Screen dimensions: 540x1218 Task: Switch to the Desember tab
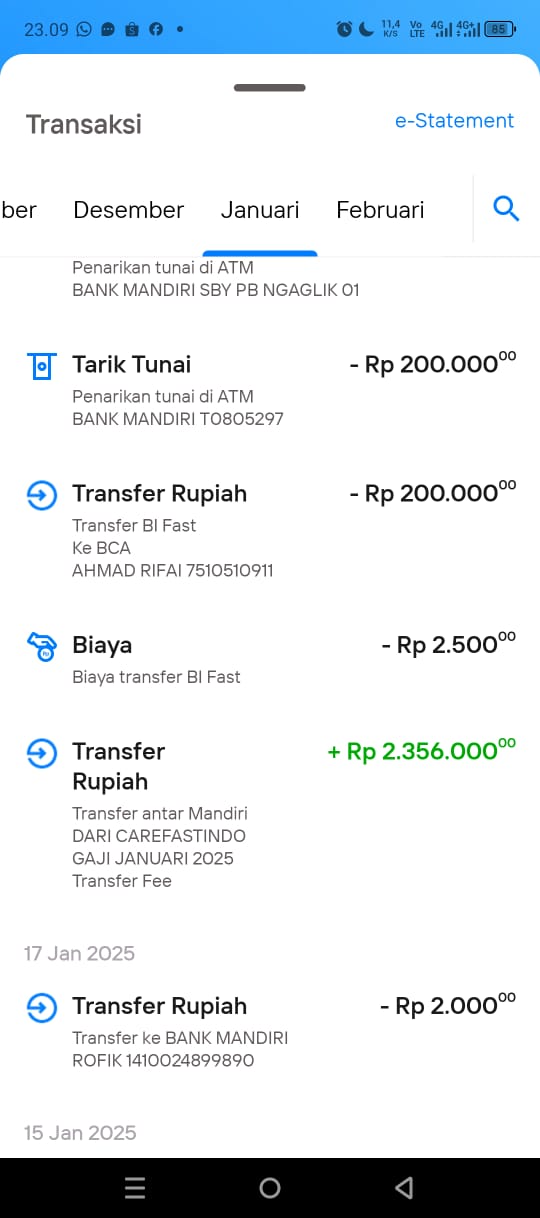pos(129,210)
